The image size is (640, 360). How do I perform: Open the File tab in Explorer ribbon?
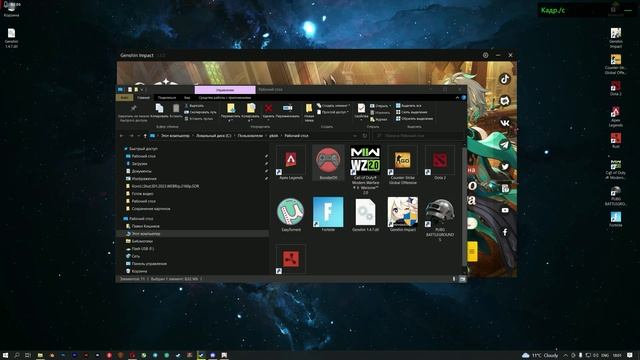tap(124, 98)
